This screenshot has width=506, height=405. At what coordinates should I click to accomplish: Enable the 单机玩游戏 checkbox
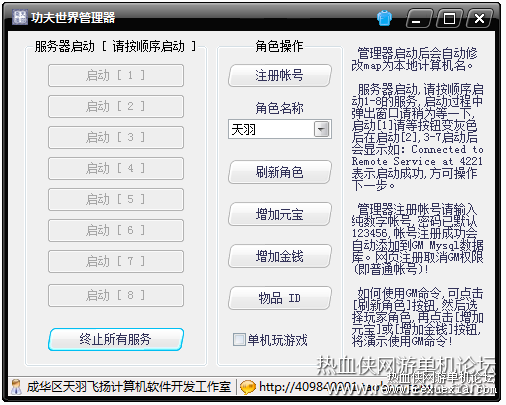click(x=239, y=340)
